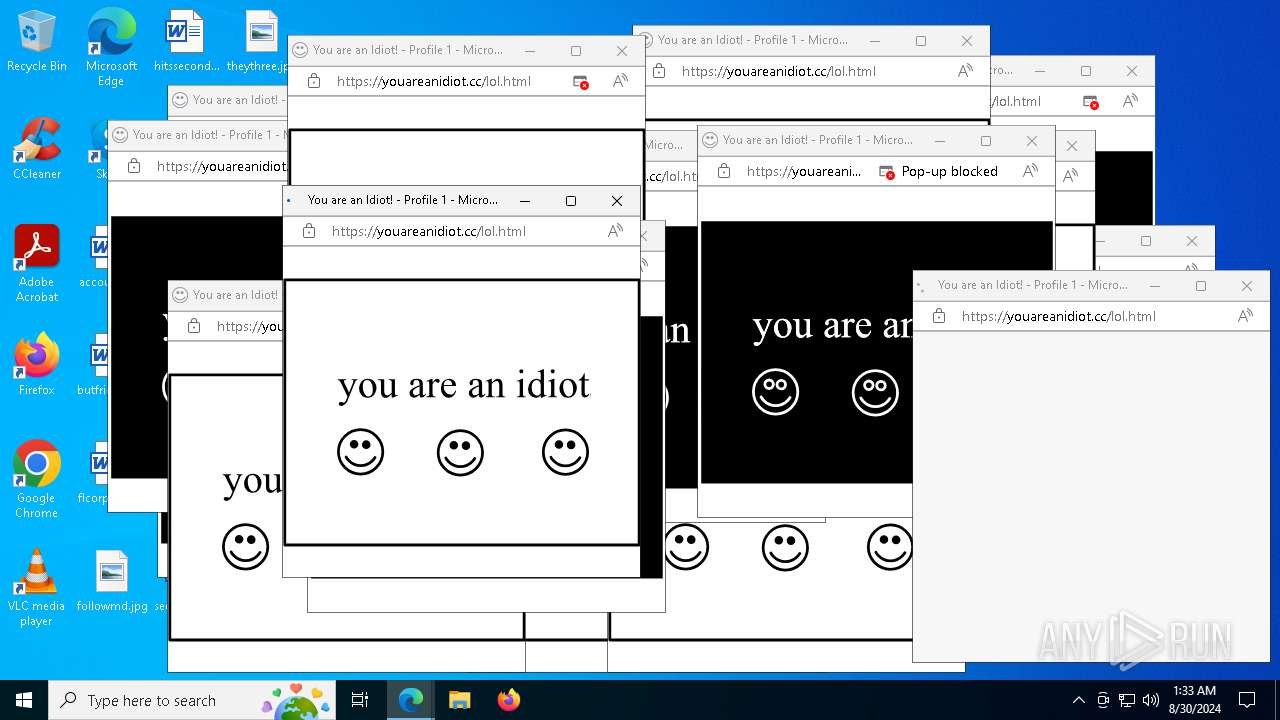This screenshot has height=720, width=1280.
Task: Click Read aloud next to 'Pop-up blocked'
Action: (1031, 171)
